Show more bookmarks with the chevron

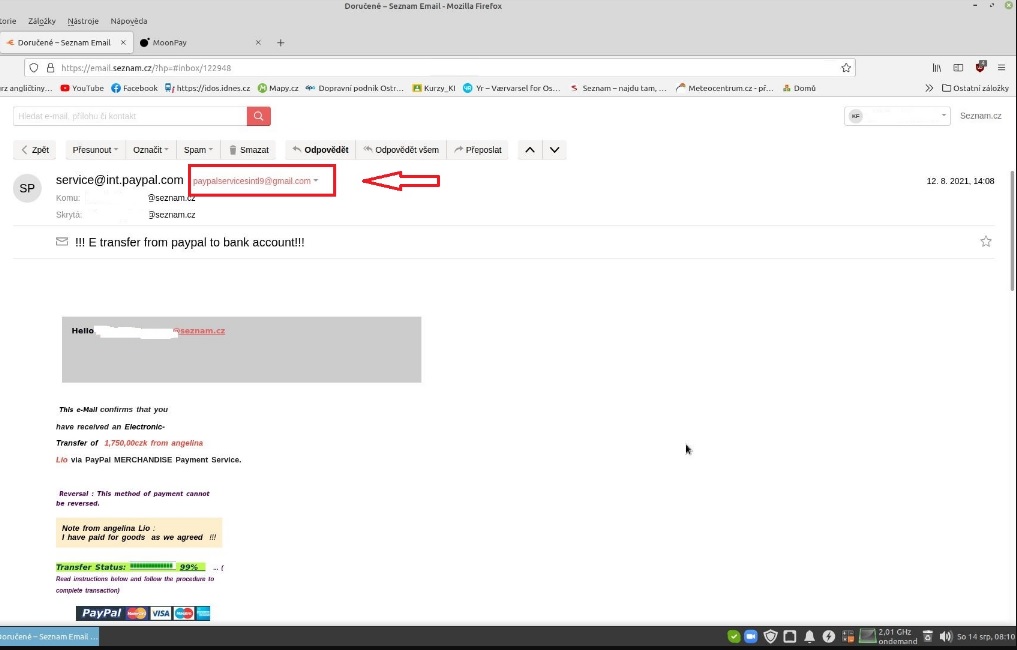(x=929, y=88)
